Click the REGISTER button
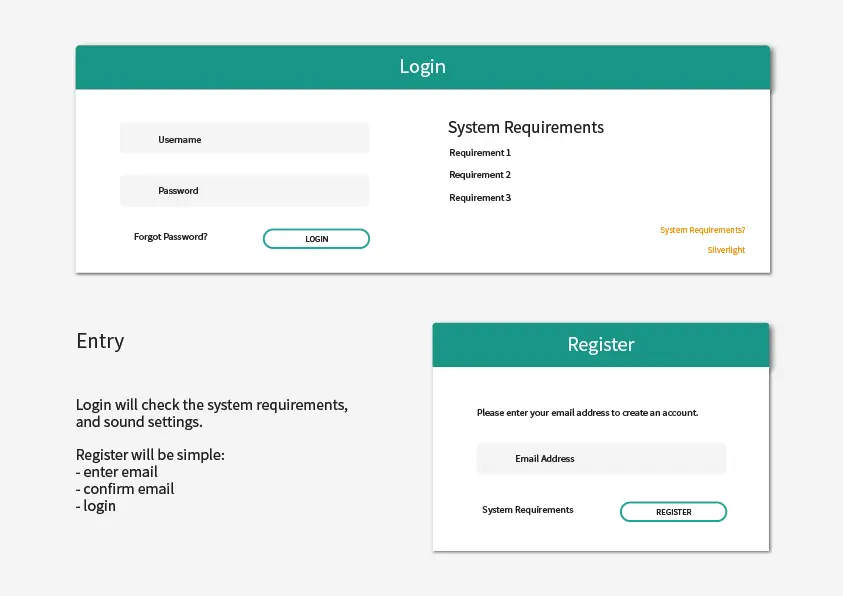Screen dimensions: 843x596 click(673, 511)
